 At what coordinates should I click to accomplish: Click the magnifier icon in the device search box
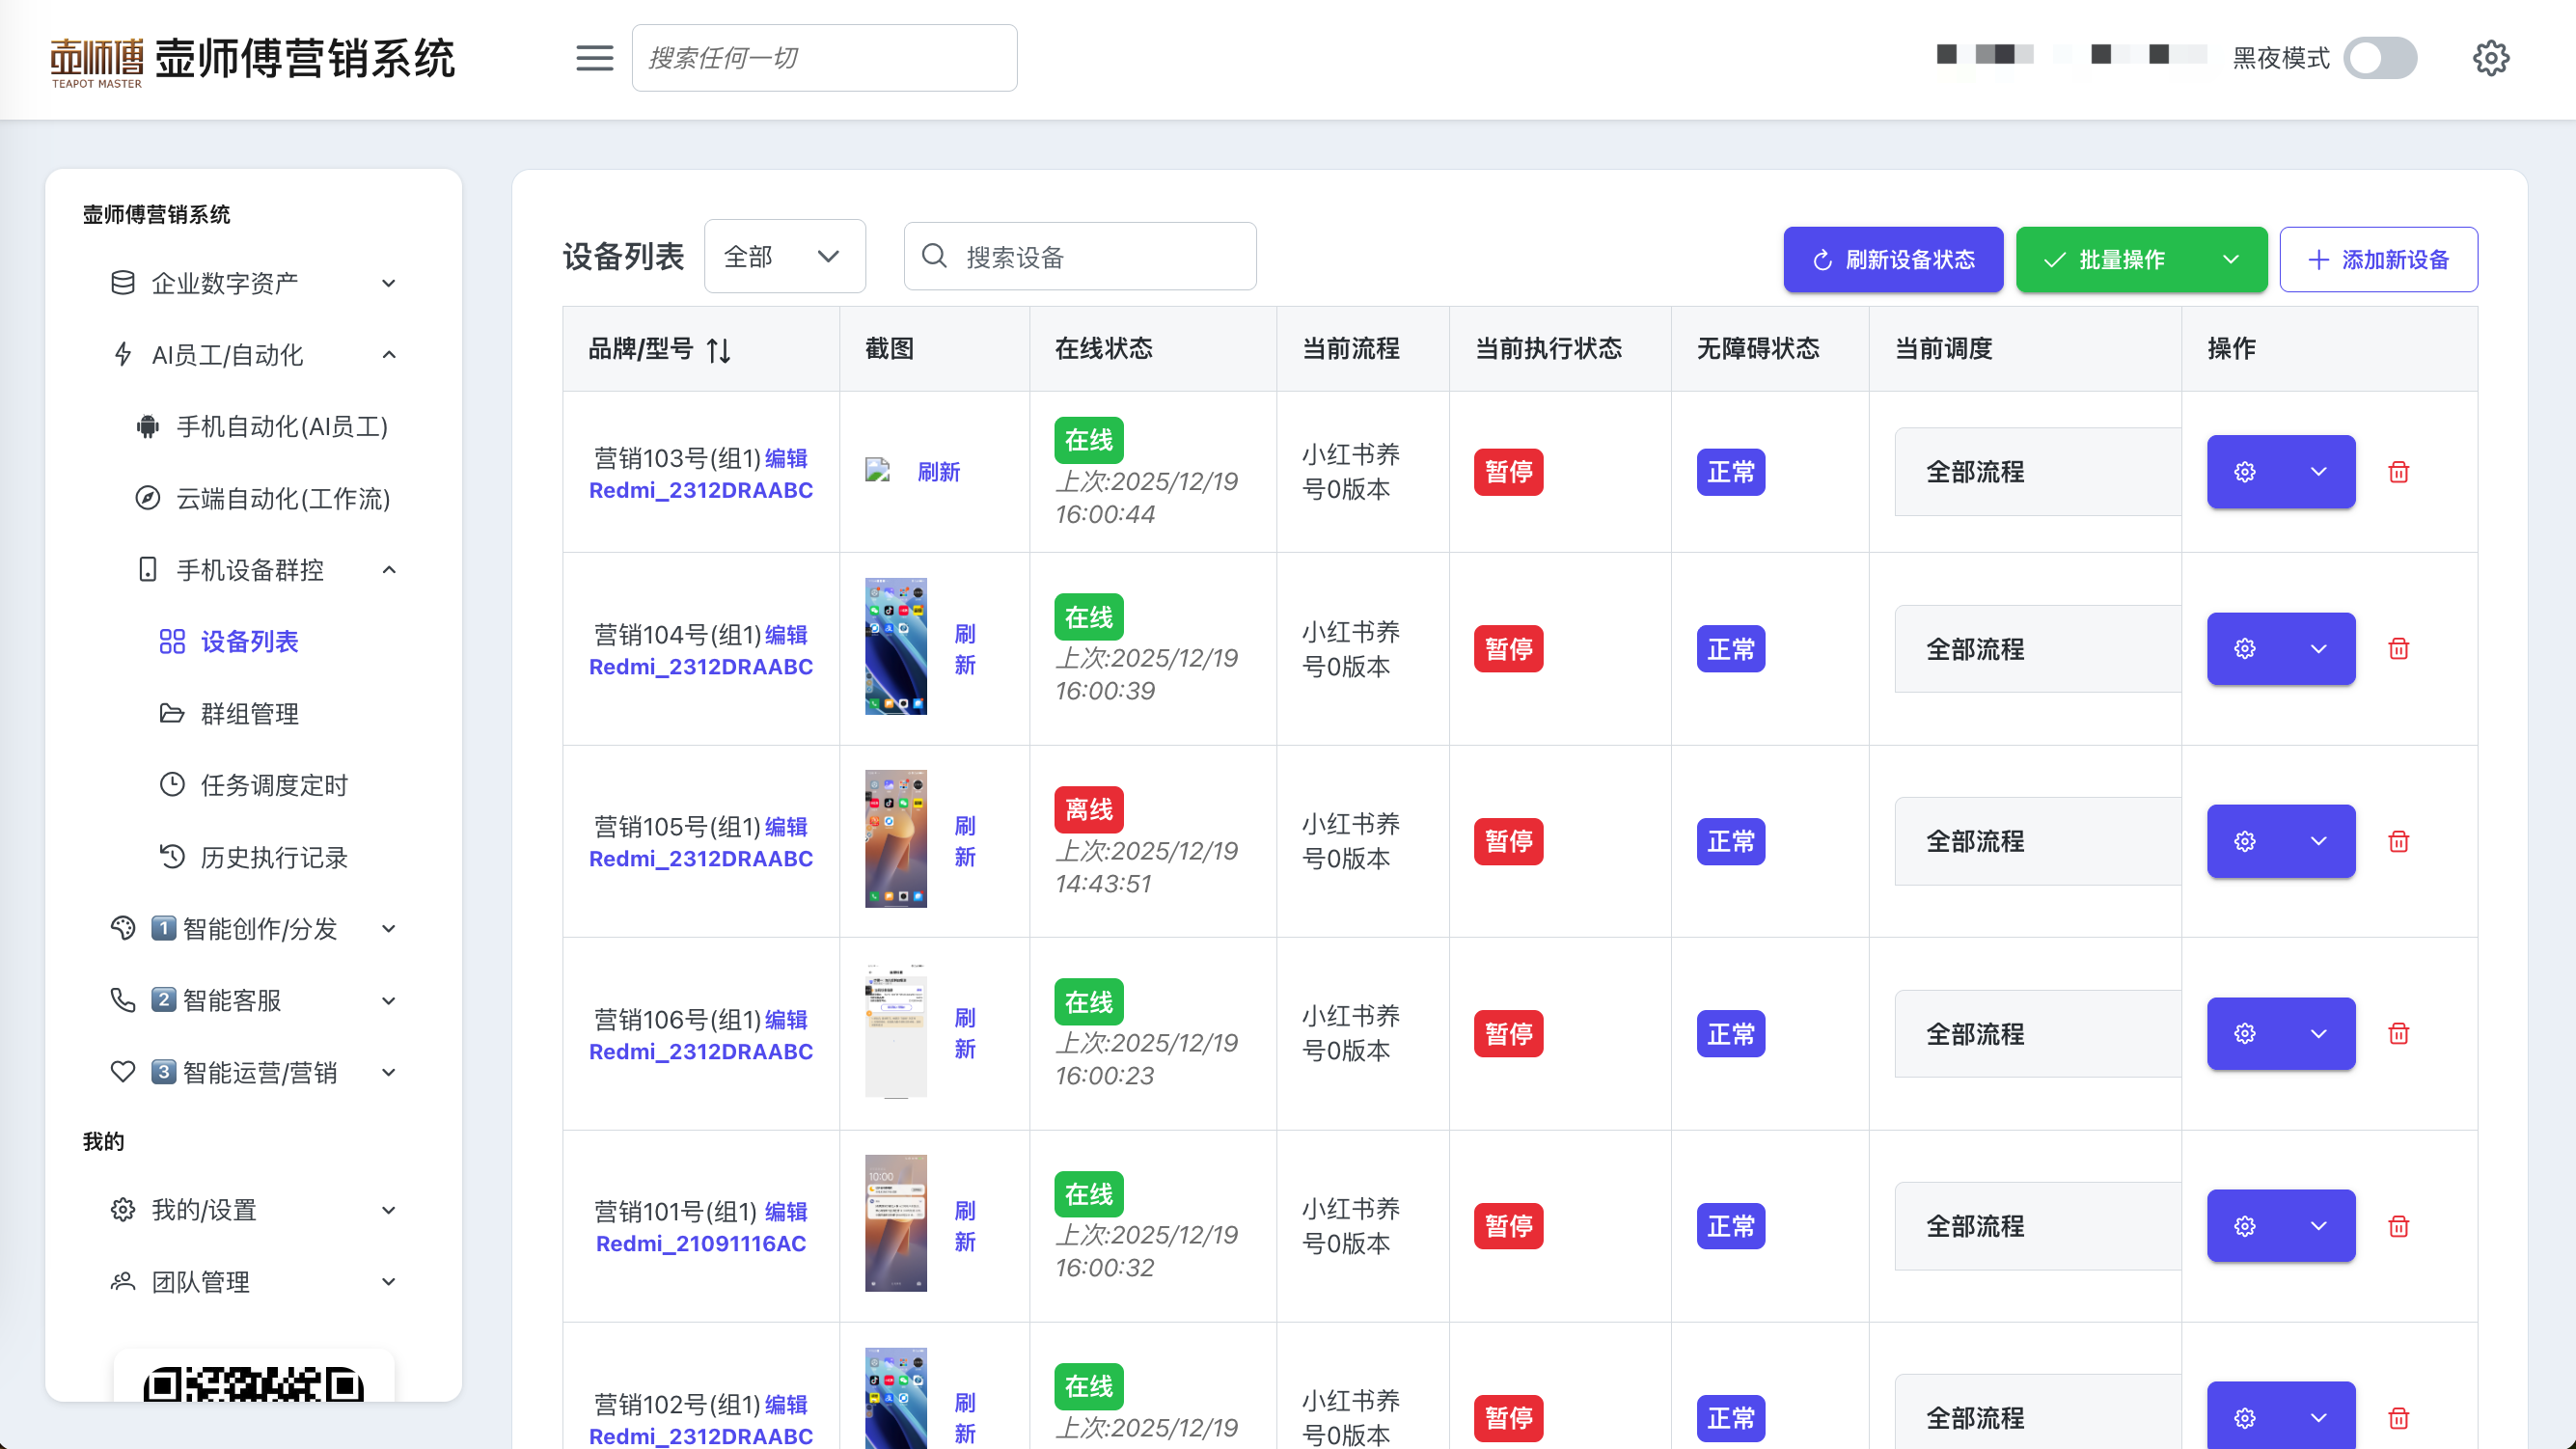tap(934, 257)
